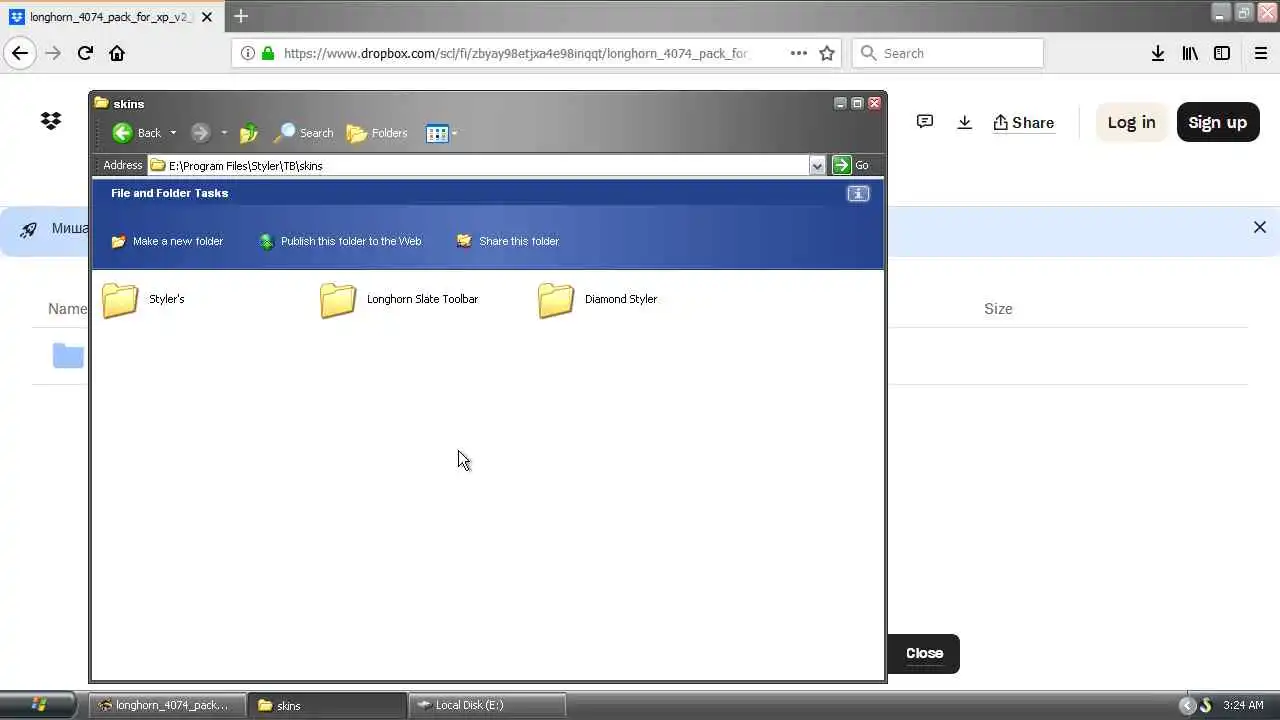
Task: Open the browser hamburger menu
Action: click(x=1260, y=53)
